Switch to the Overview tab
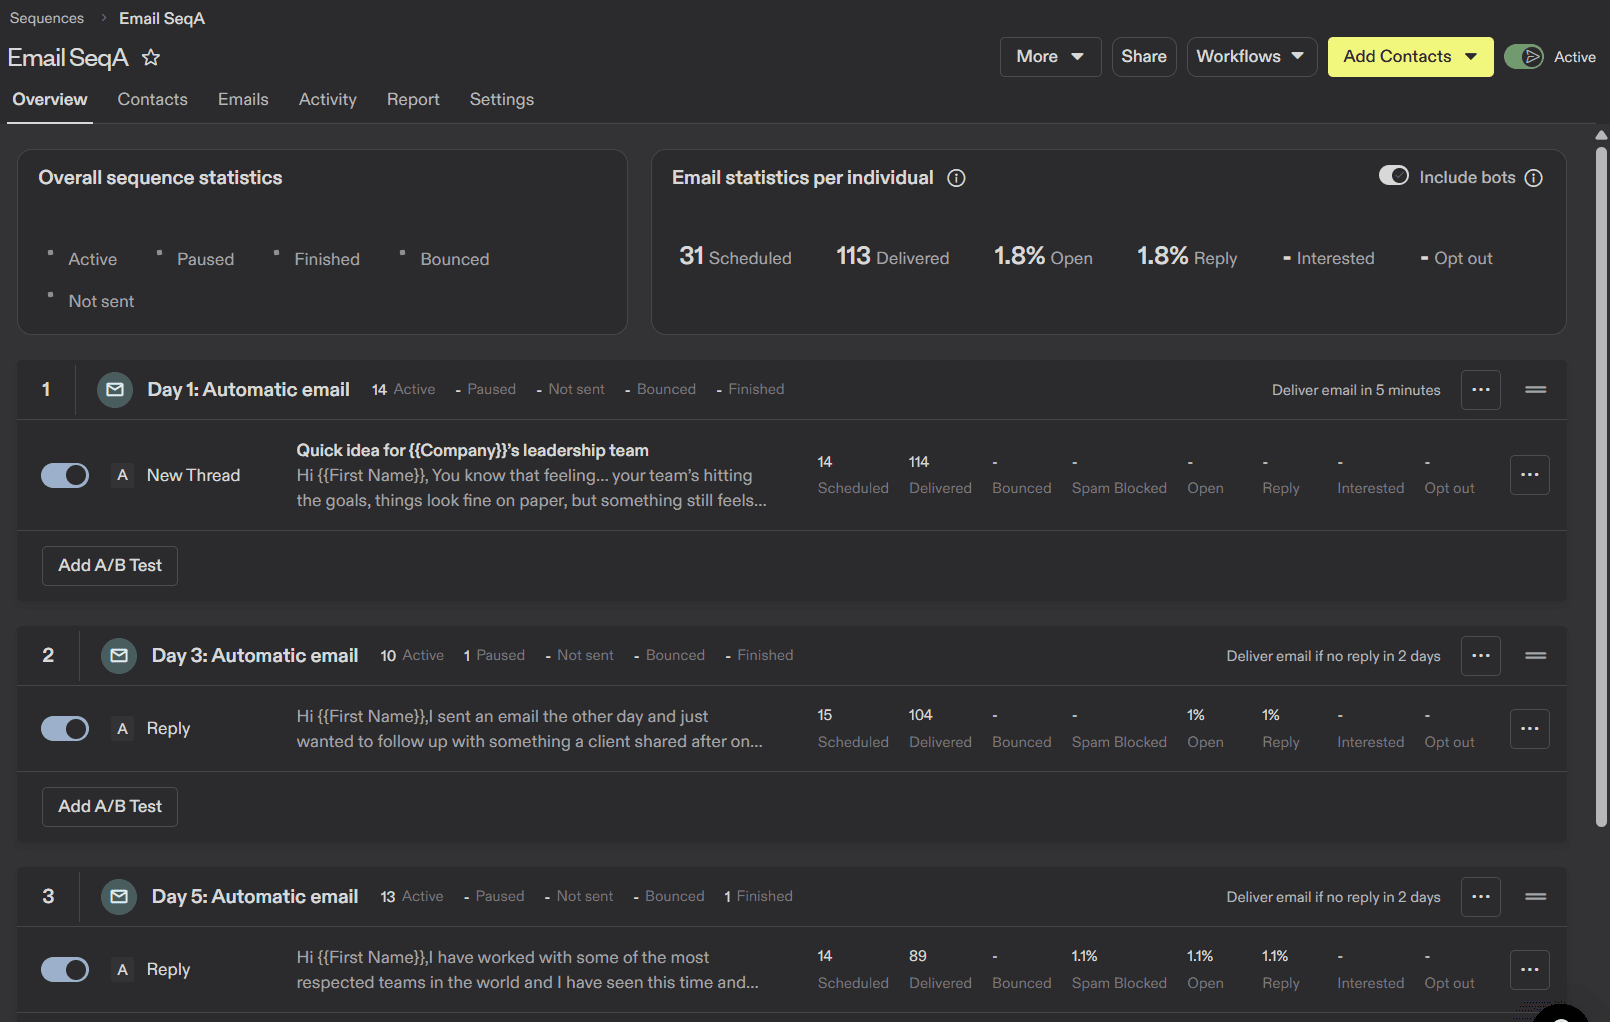The height and width of the screenshot is (1022, 1610). click(x=50, y=100)
